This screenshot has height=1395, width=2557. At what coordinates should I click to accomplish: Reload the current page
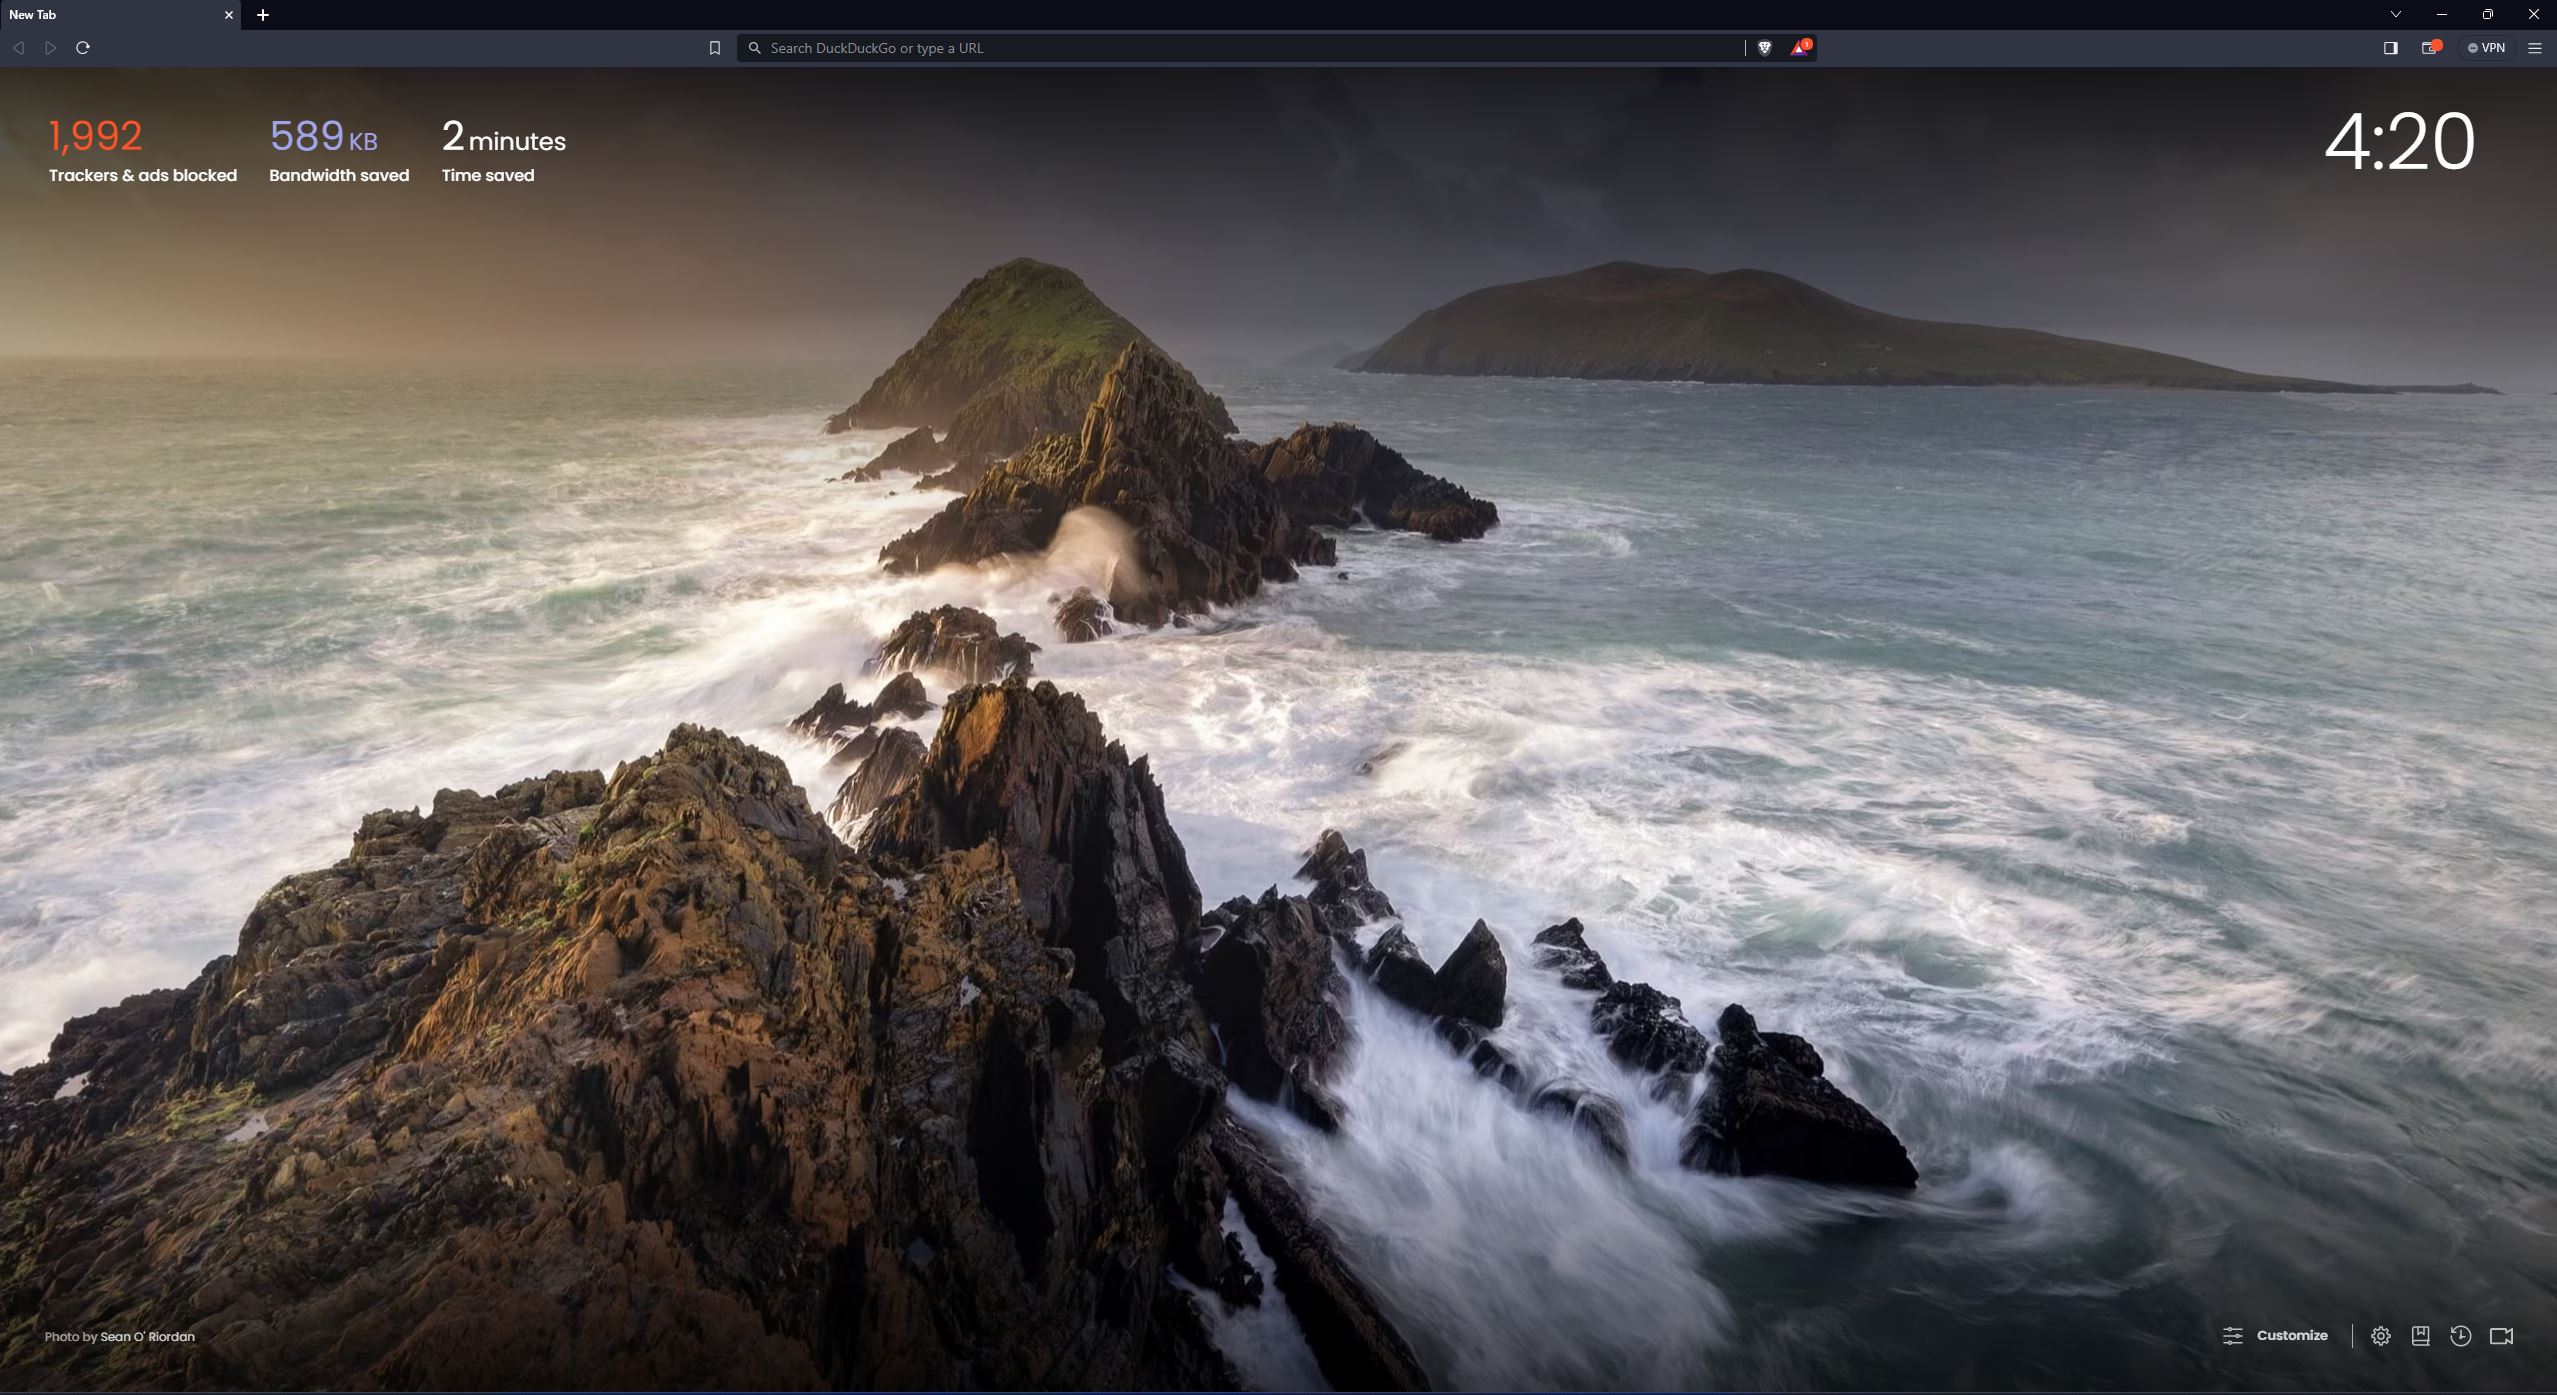click(x=83, y=48)
